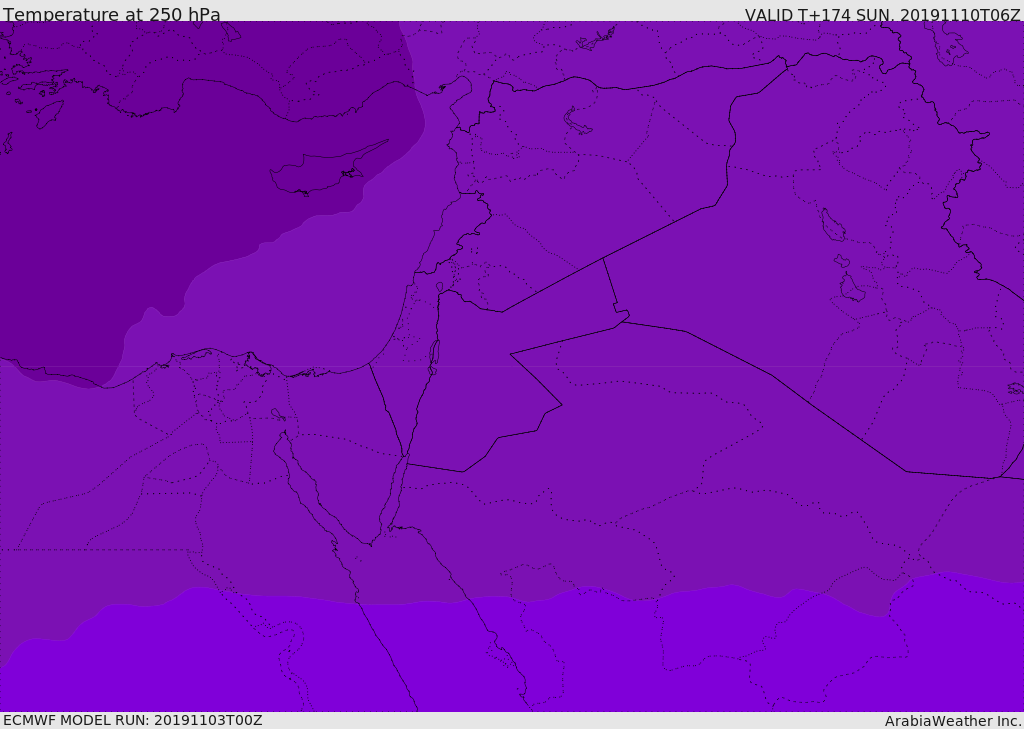
Task: Click the 'ArabiaWeather Inc.' credit text
Action: (x=954, y=721)
